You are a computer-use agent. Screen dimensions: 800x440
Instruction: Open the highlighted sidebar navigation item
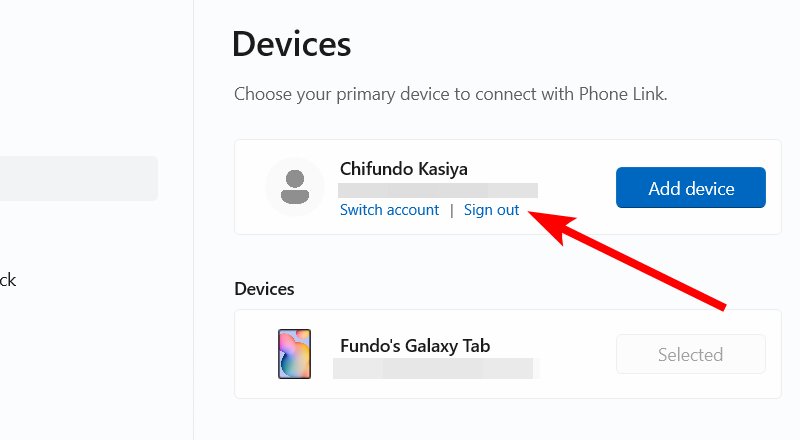[x=78, y=178]
